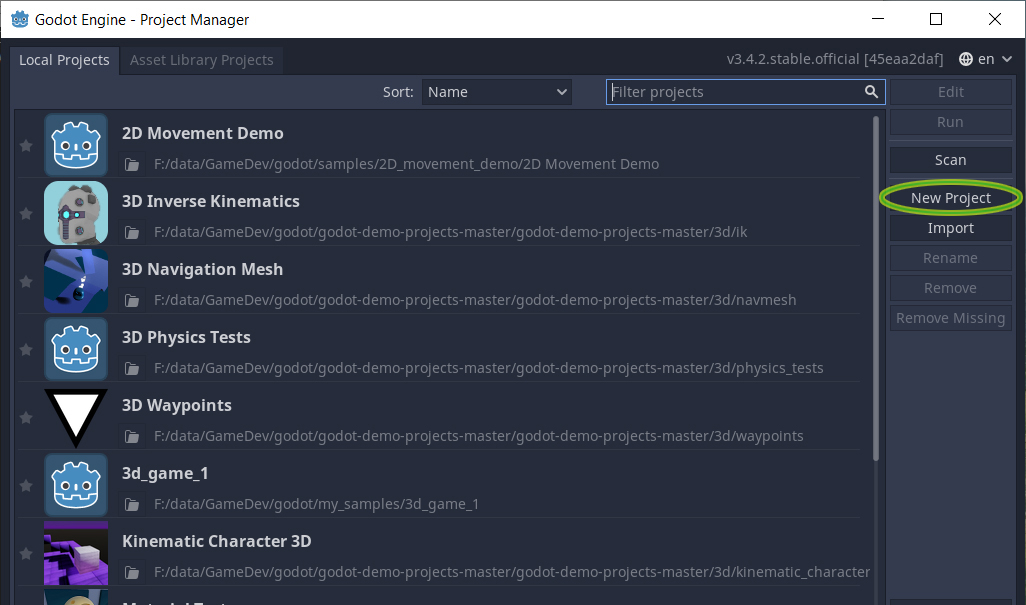Viewport: 1026px width, 605px height.
Task: Click the 2D Movement Demo project icon
Action: pyautogui.click(x=76, y=145)
